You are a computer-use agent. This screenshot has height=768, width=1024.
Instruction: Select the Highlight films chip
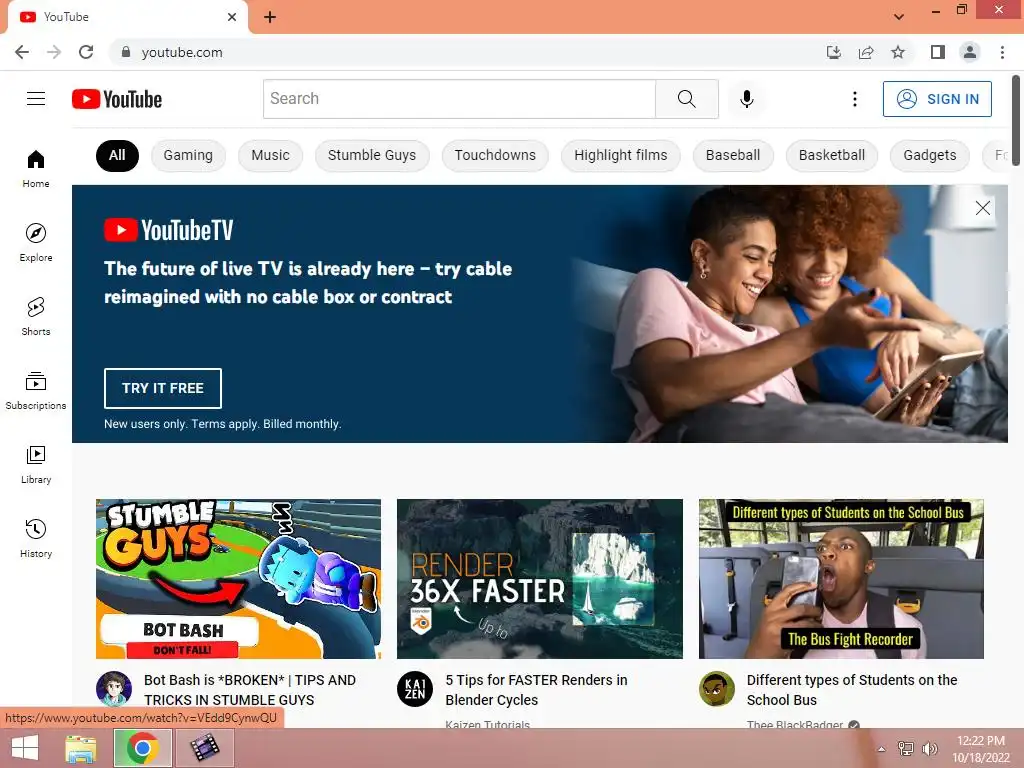pyautogui.click(x=620, y=155)
